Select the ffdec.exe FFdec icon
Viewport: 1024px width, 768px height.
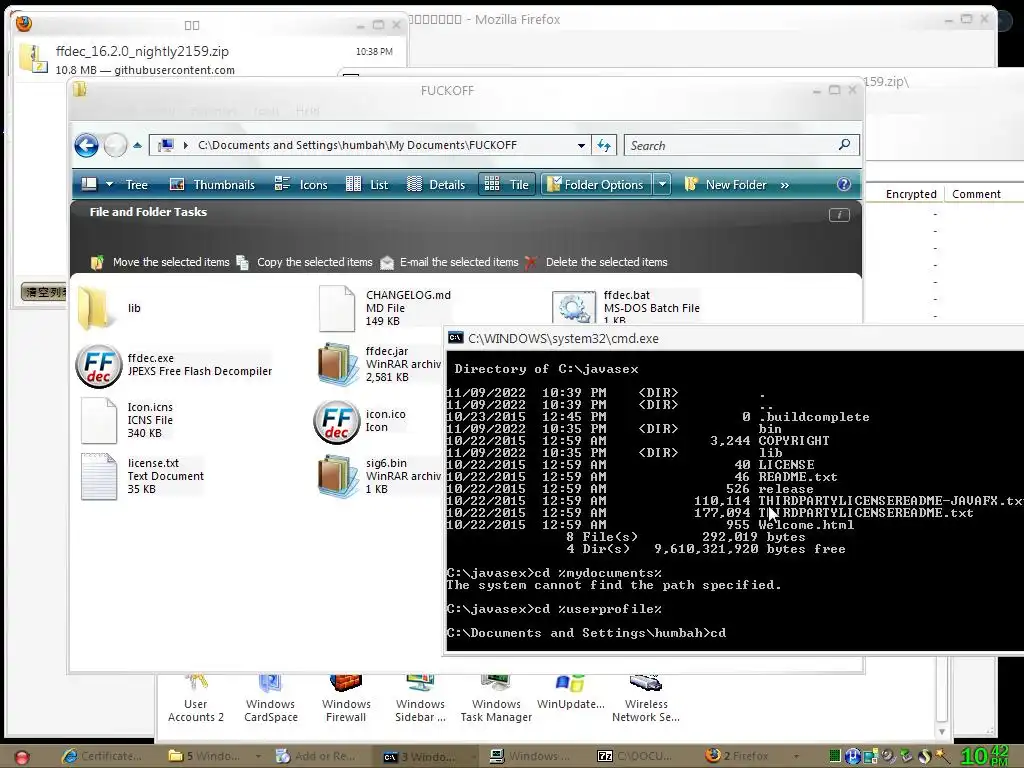[99, 366]
